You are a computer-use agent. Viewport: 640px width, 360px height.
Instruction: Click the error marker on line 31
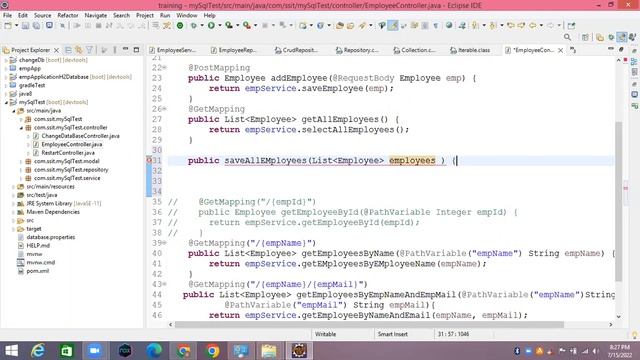(x=149, y=160)
